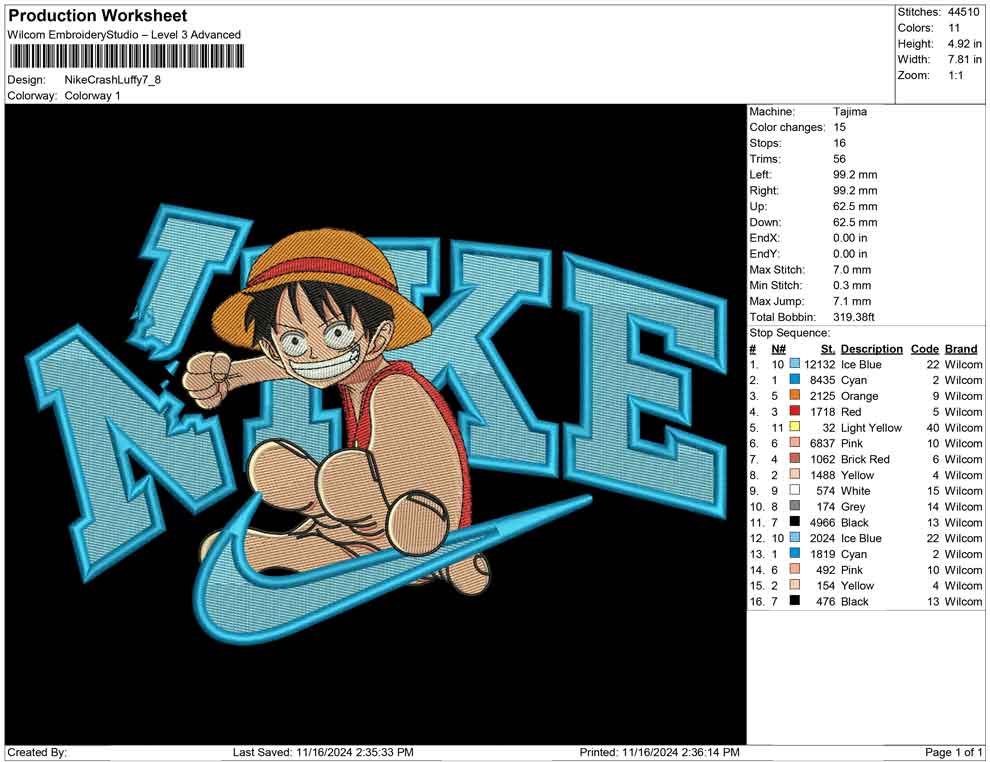Click the stitch count "154" in row 15
The width and height of the screenshot is (990, 762).
pos(825,585)
